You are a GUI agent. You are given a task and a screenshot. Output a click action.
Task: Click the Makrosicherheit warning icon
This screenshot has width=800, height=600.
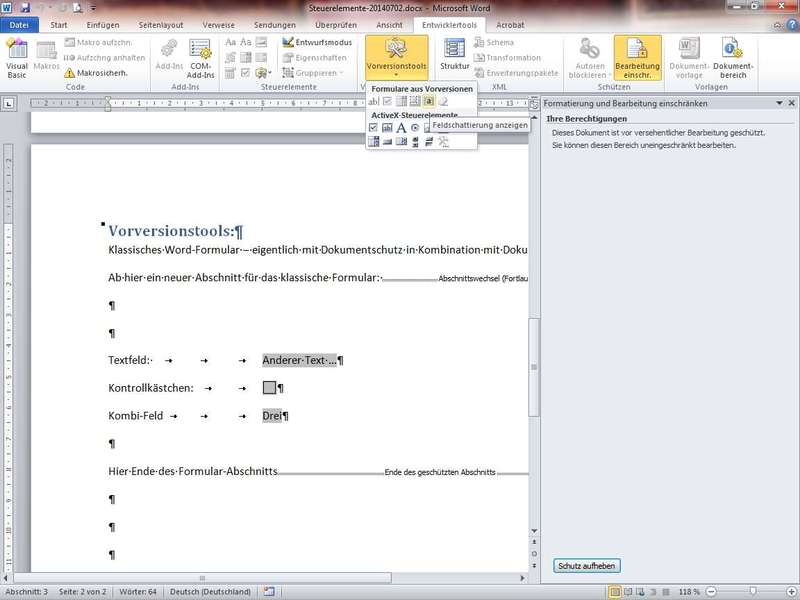[x=70, y=73]
